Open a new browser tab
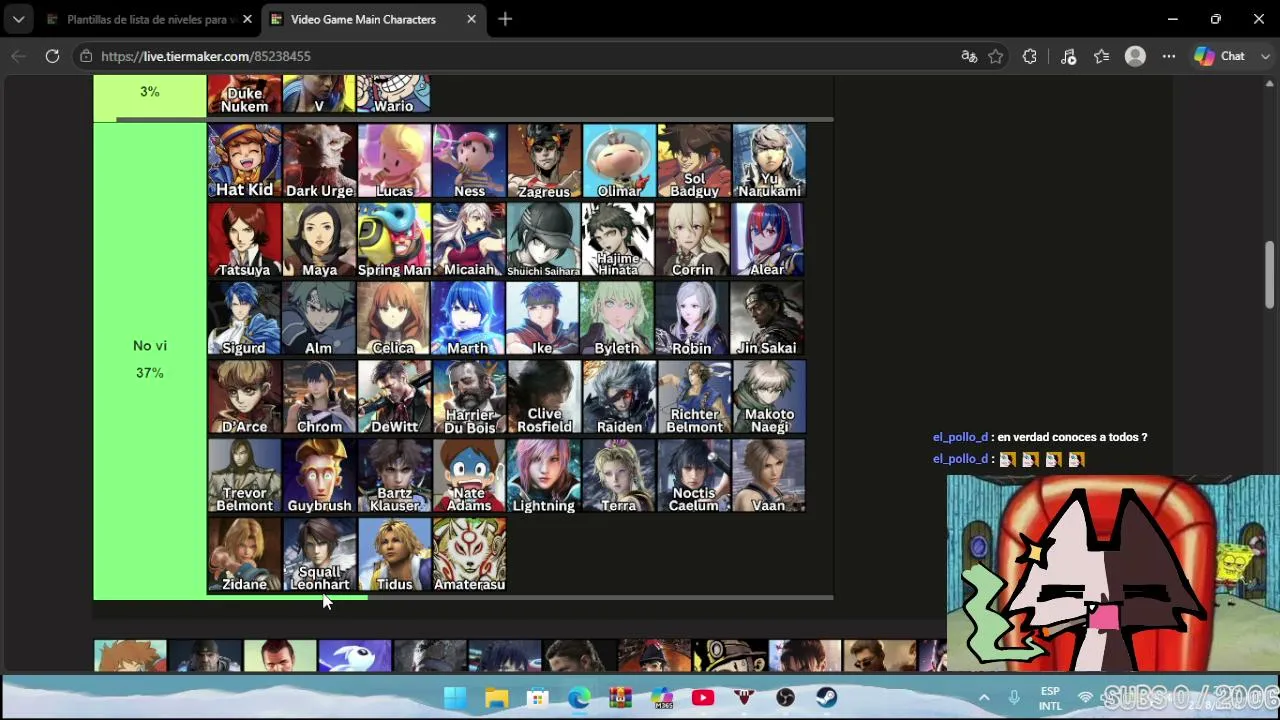This screenshot has height=720, width=1280. pos(505,19)
